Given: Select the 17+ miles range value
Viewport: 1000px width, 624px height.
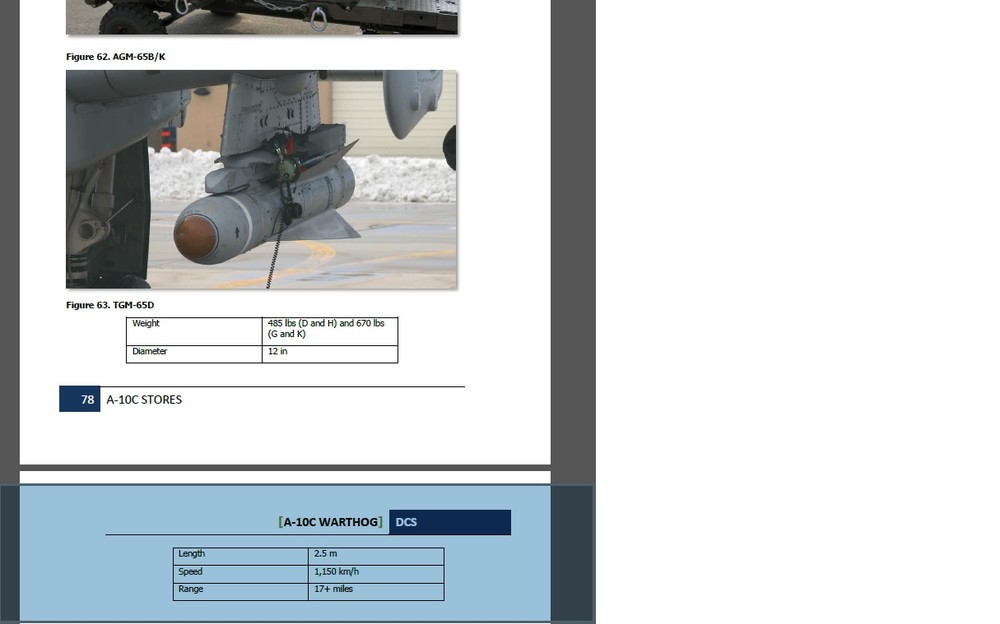Looking at the screenshot, I should click(333, 590).
